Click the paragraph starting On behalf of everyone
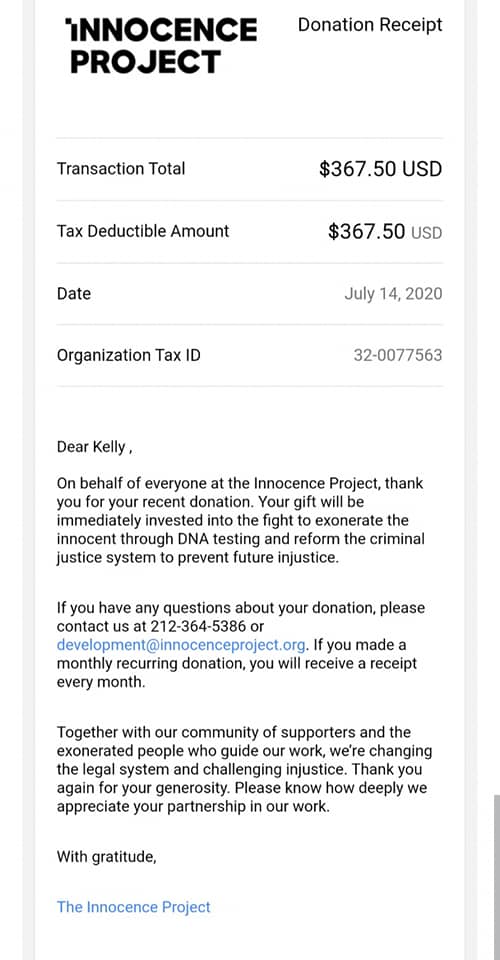This screenshot has width=500, height=960. (x=241, y=520)
